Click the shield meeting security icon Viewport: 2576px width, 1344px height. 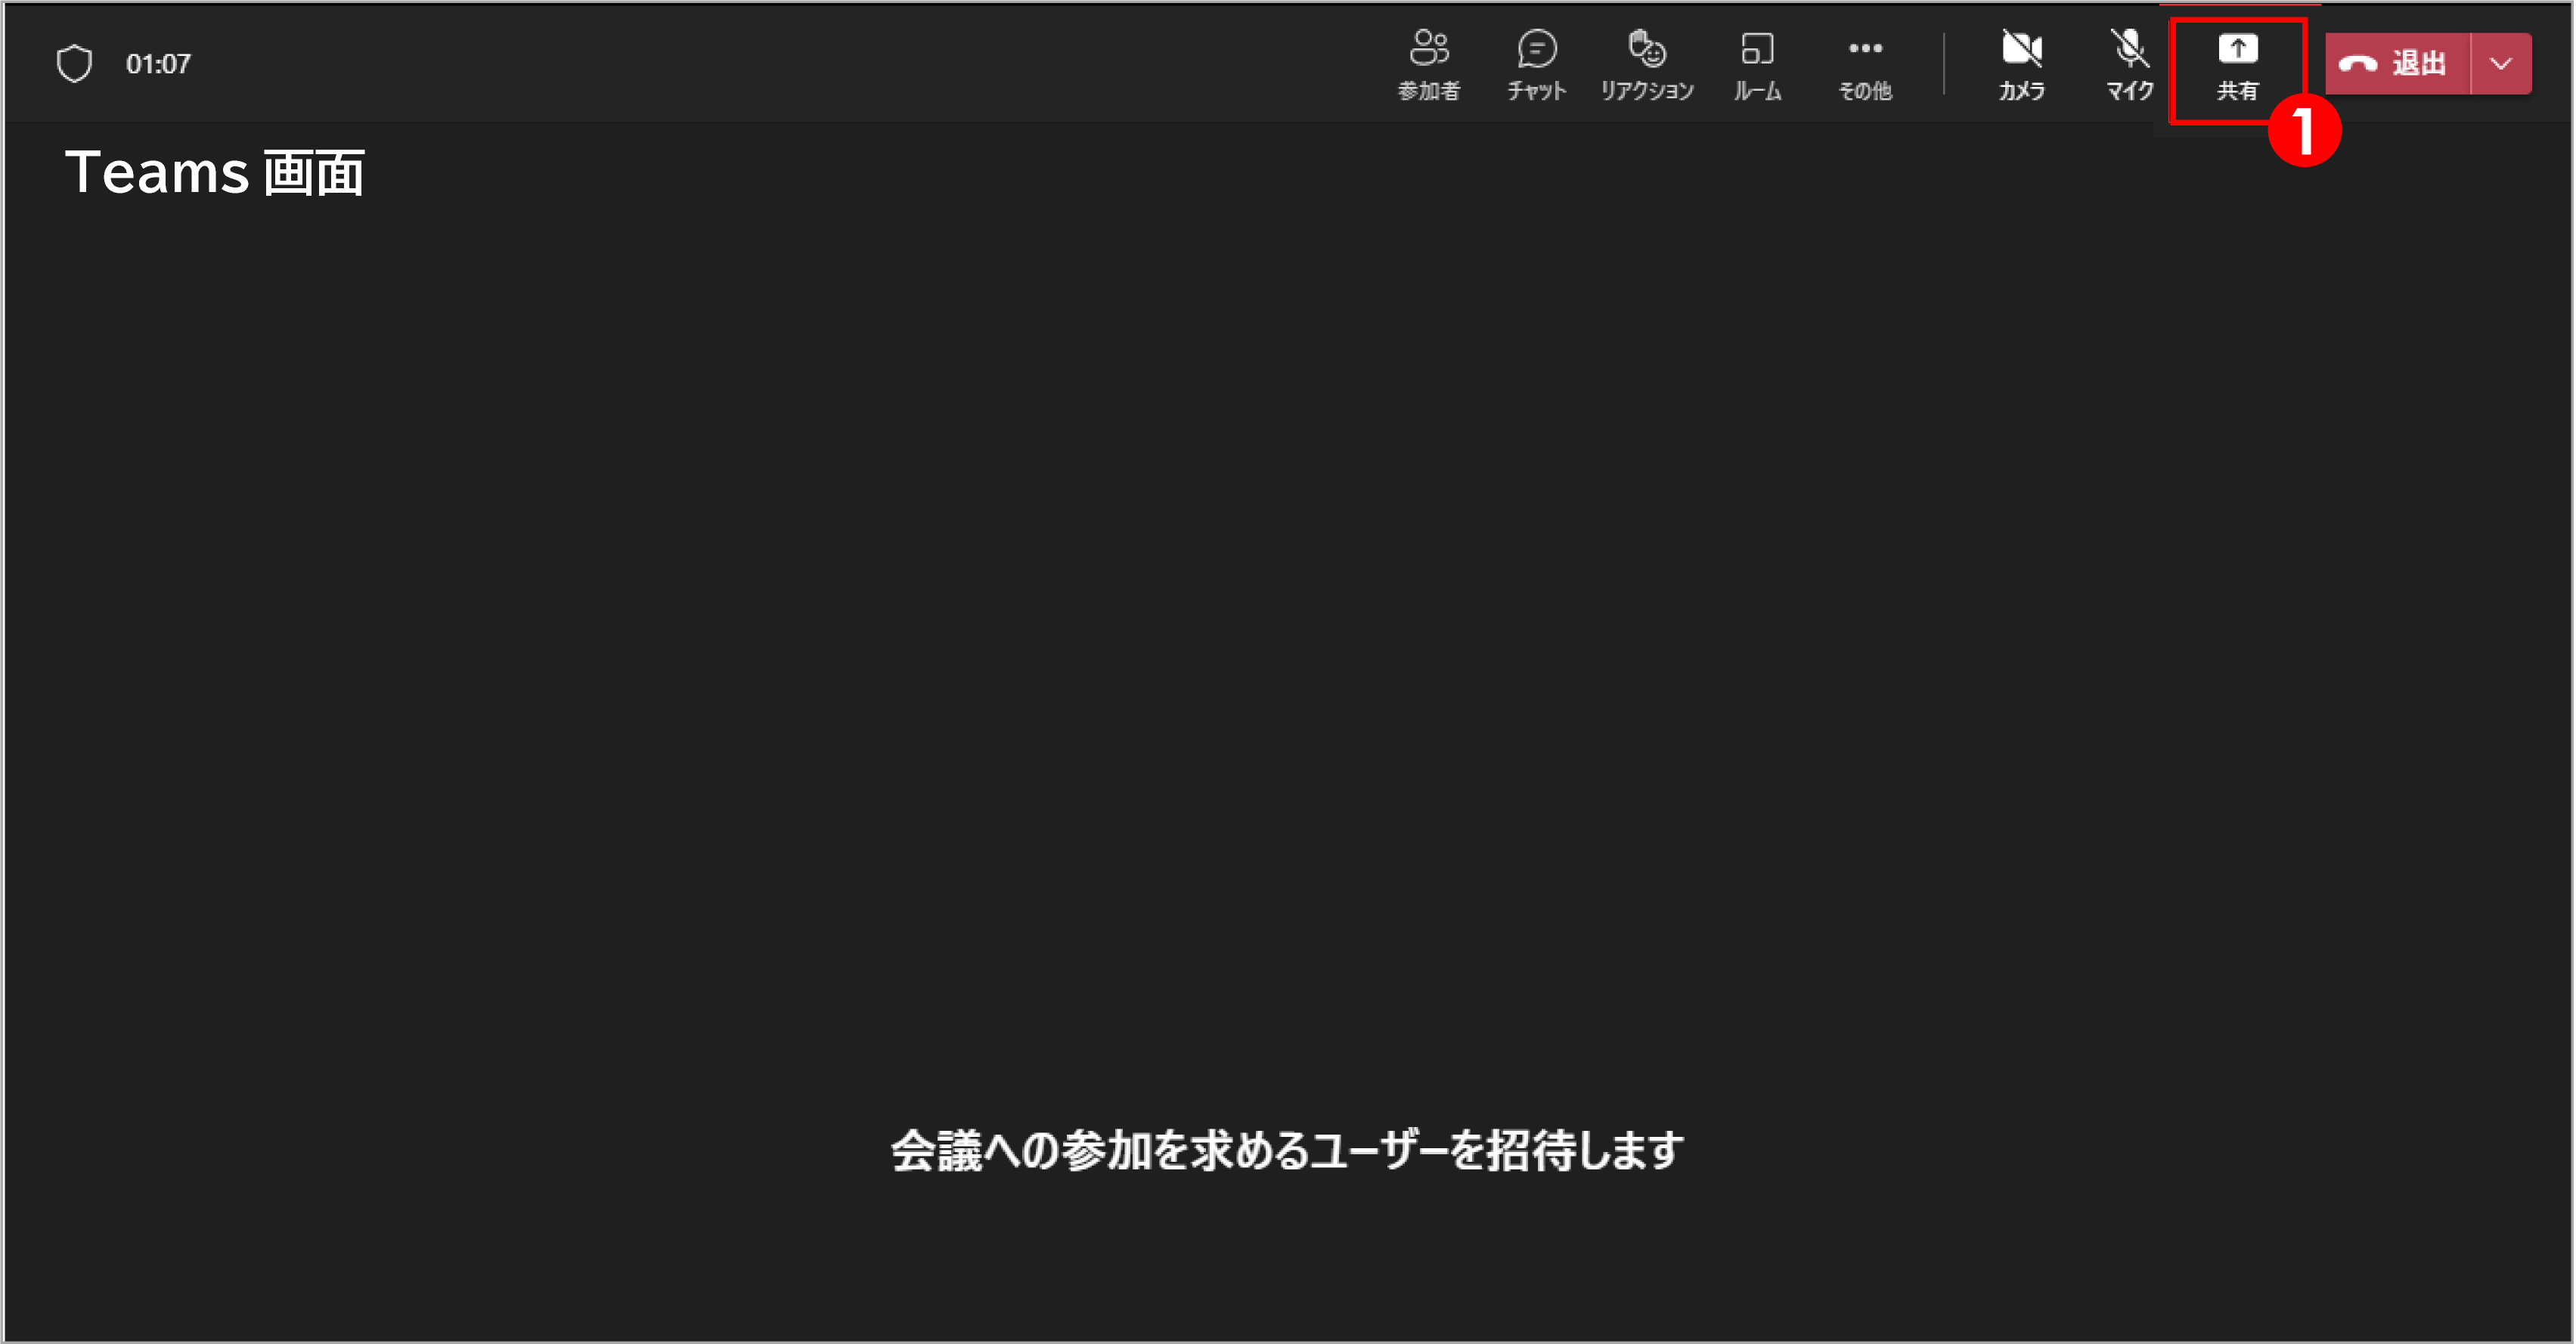[74, 64]
